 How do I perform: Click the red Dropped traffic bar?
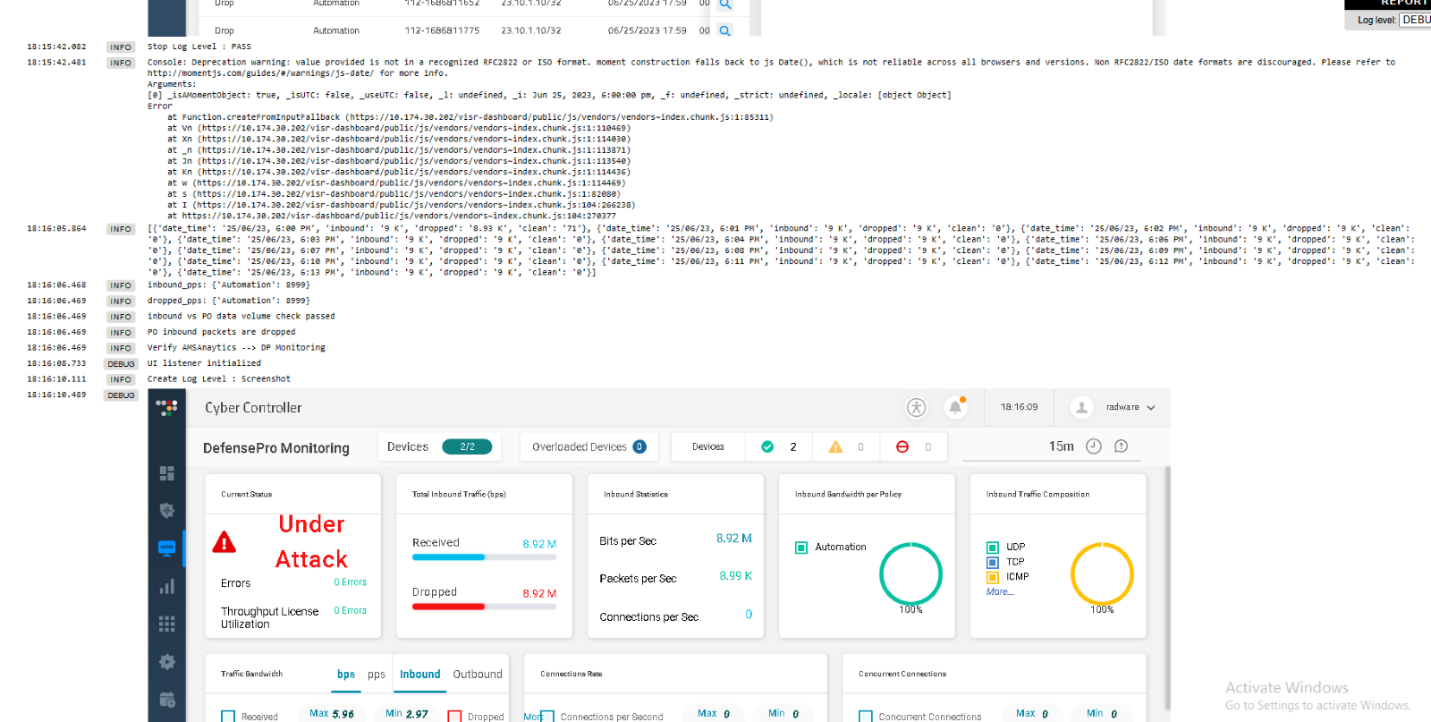(x=448, y=606)
